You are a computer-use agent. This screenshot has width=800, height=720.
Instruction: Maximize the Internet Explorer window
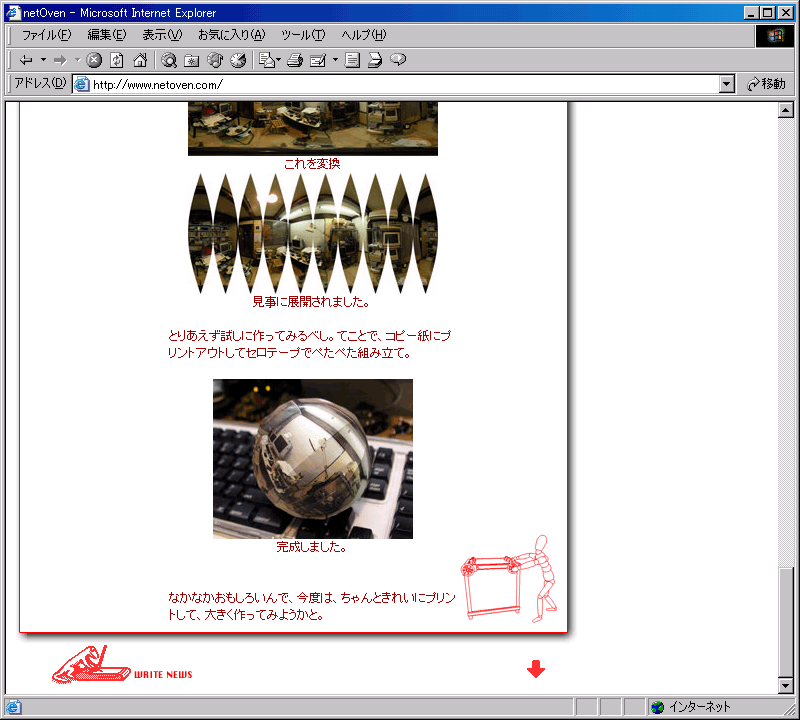point(767,13)
